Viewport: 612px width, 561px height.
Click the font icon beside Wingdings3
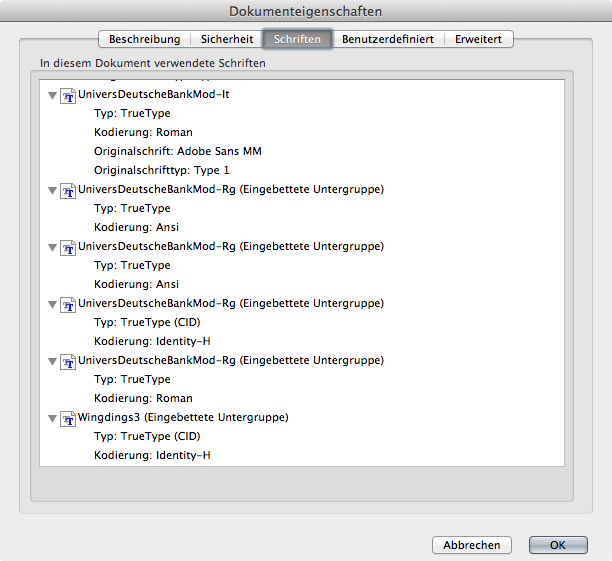pyautogui.click(x=68, y=419)
